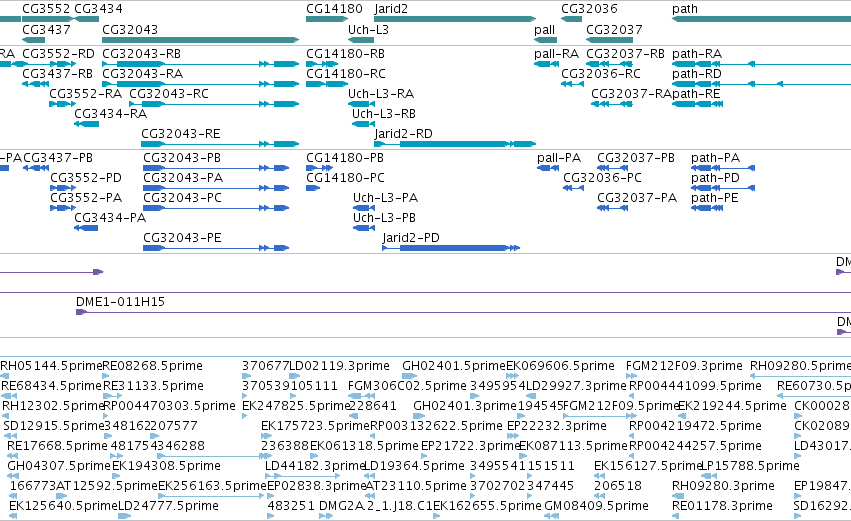Click the Jarid2-PD coding sequence
The image size is (851, 521).
(411, 238)
